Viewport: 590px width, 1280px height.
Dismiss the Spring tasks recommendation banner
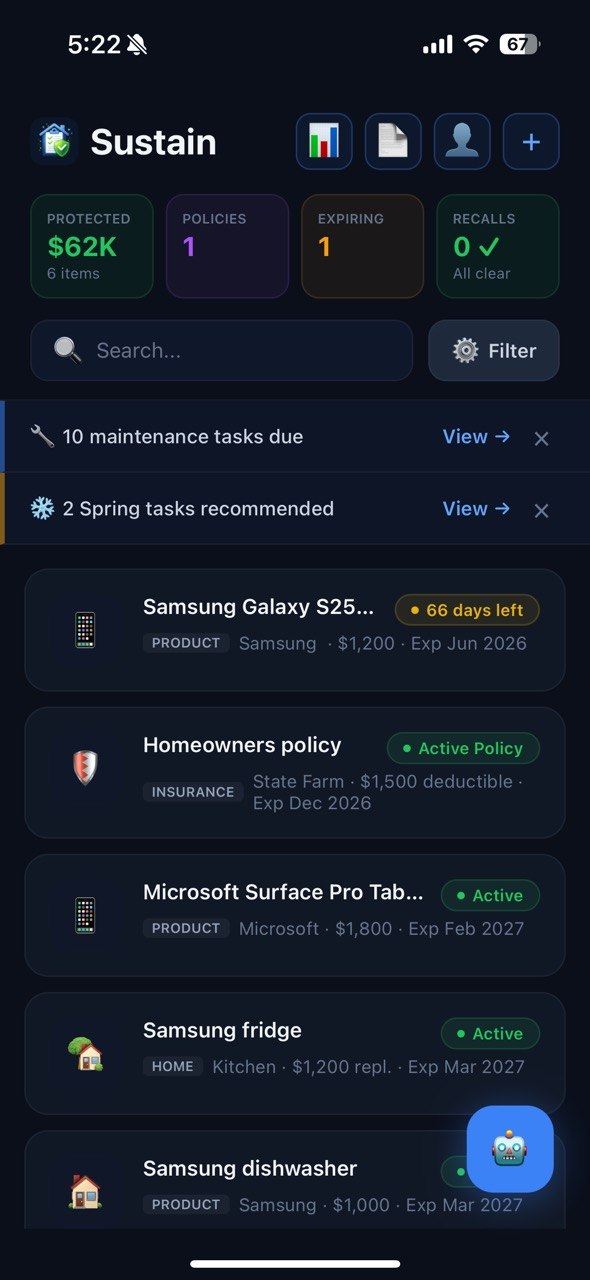click(541, 510)
